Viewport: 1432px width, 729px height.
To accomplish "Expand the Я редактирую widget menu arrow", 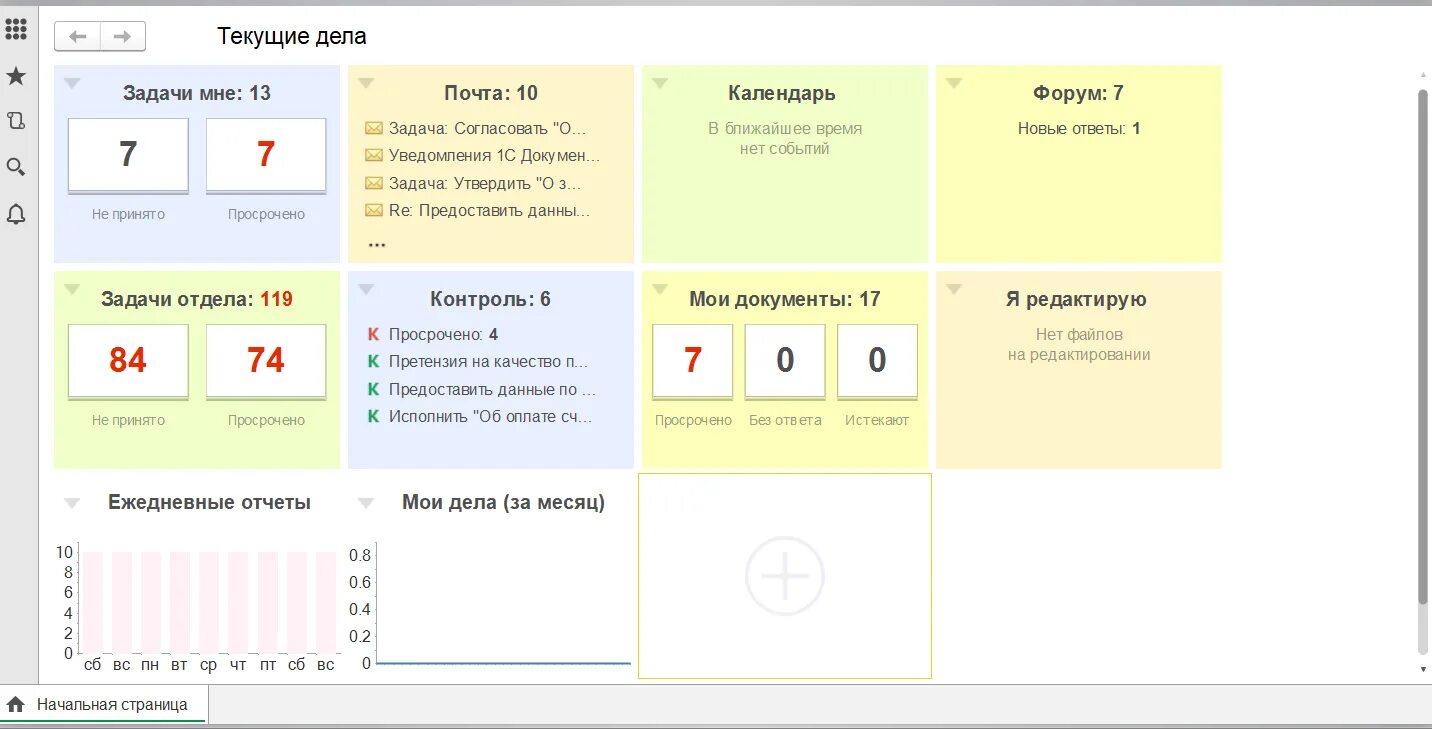I will click(954, 290).
